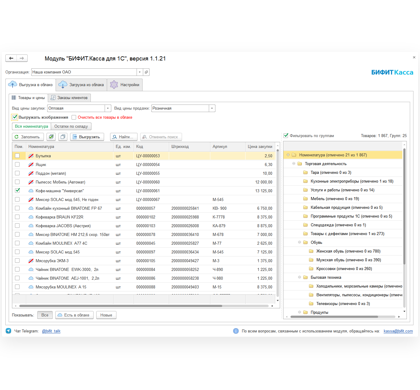Check the box for Бутылка row
The width and height of the screenshot is (420, 390).
click(17, 156)
